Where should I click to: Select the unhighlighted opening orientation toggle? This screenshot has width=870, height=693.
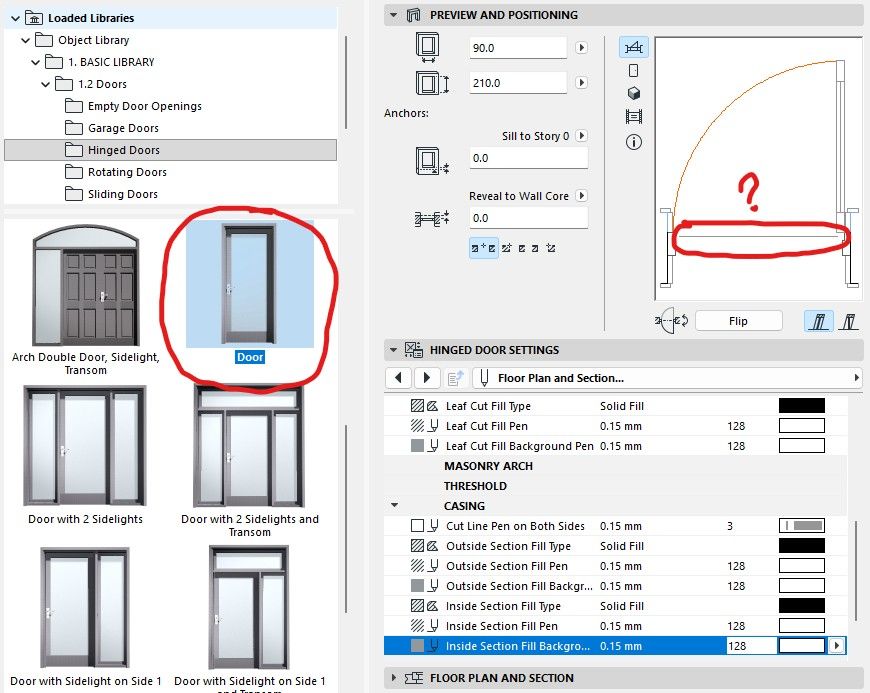click(848, 321)
